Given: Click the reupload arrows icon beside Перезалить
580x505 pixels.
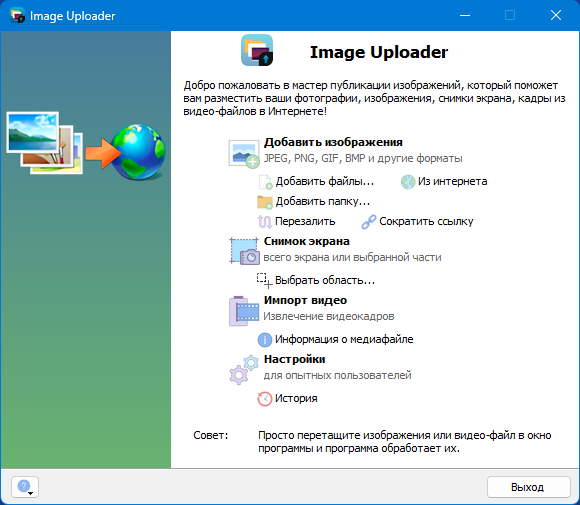Looking at the screenshot, I should click(265, 222).
